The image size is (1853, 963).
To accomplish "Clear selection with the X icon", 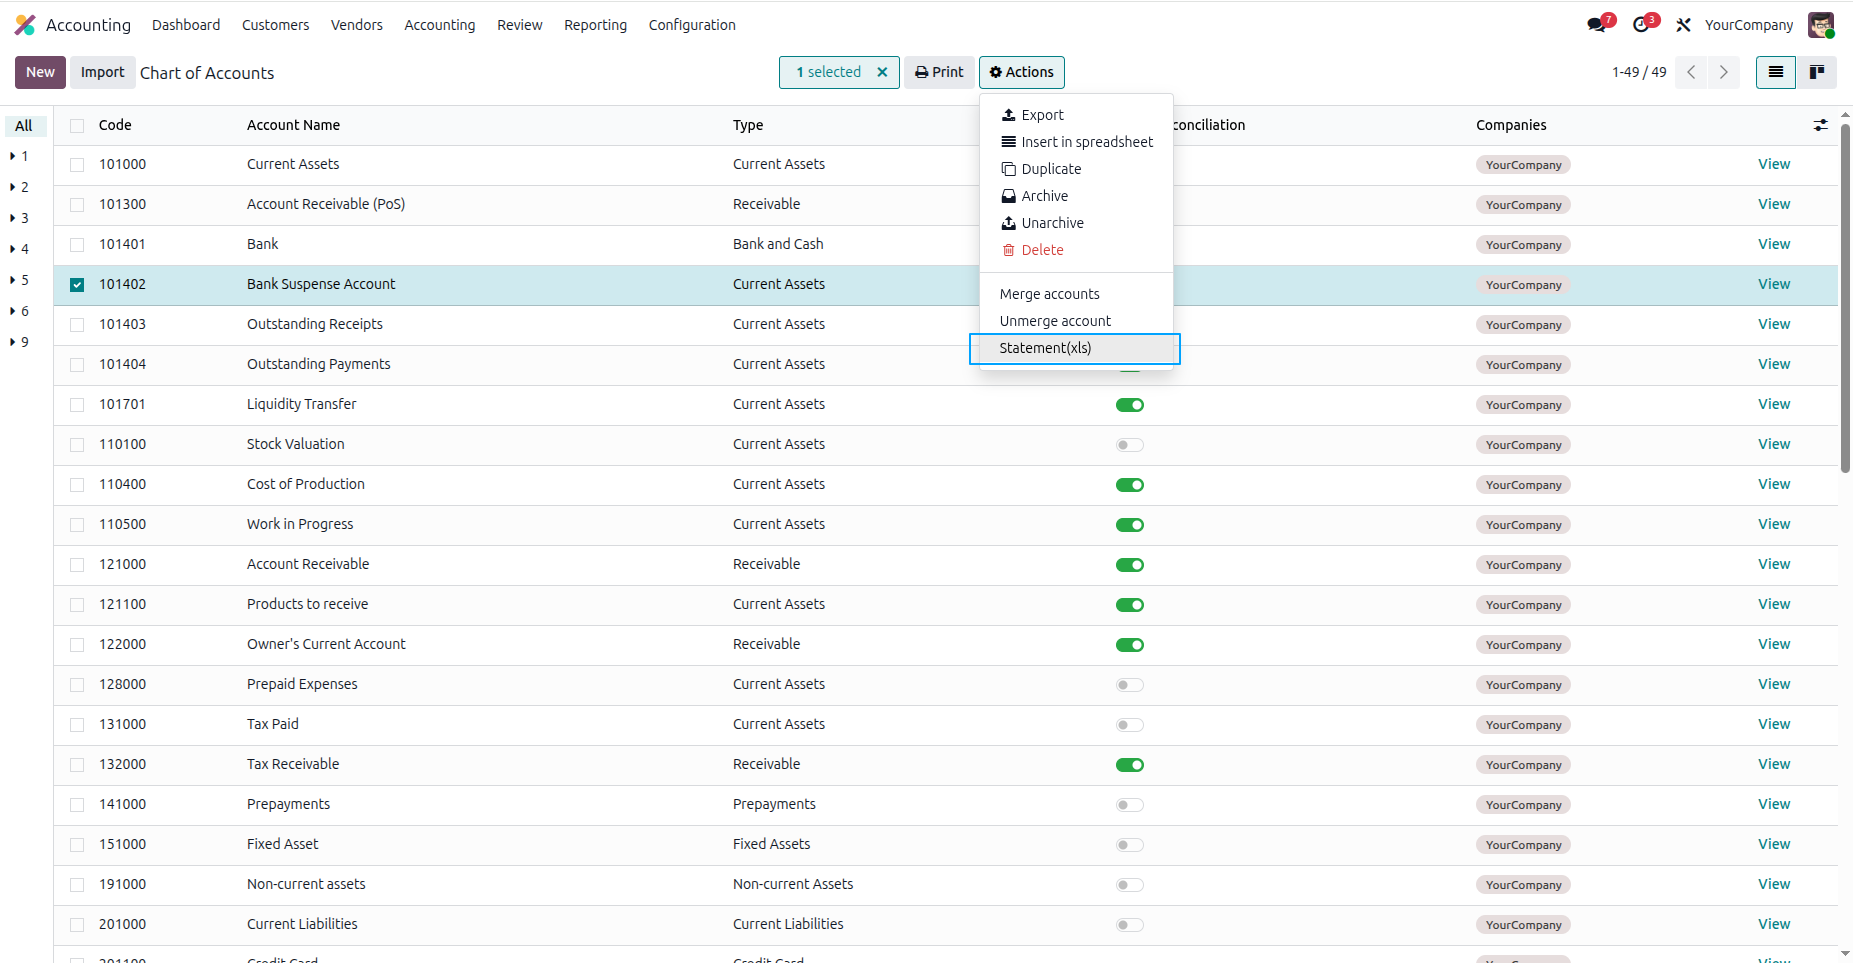I will pos(882,72).
